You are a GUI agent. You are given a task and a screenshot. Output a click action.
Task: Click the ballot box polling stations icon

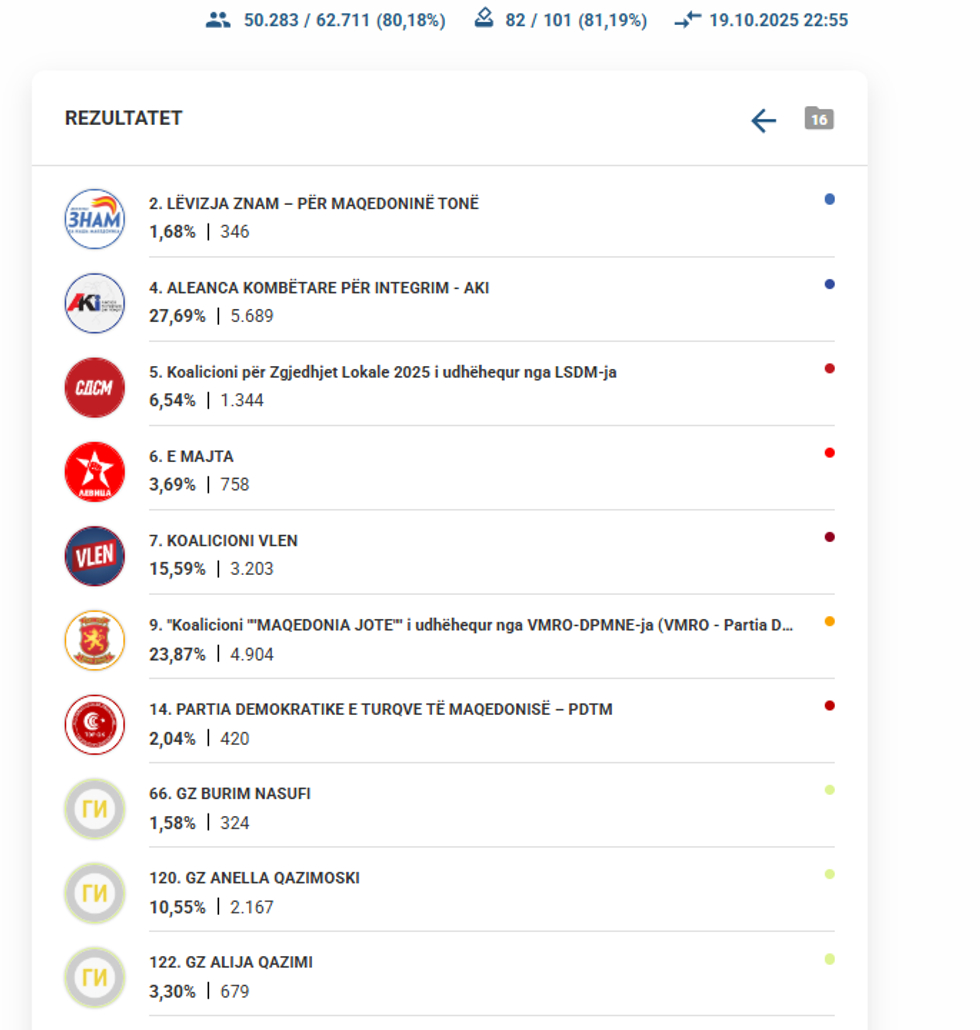[484, 19]
